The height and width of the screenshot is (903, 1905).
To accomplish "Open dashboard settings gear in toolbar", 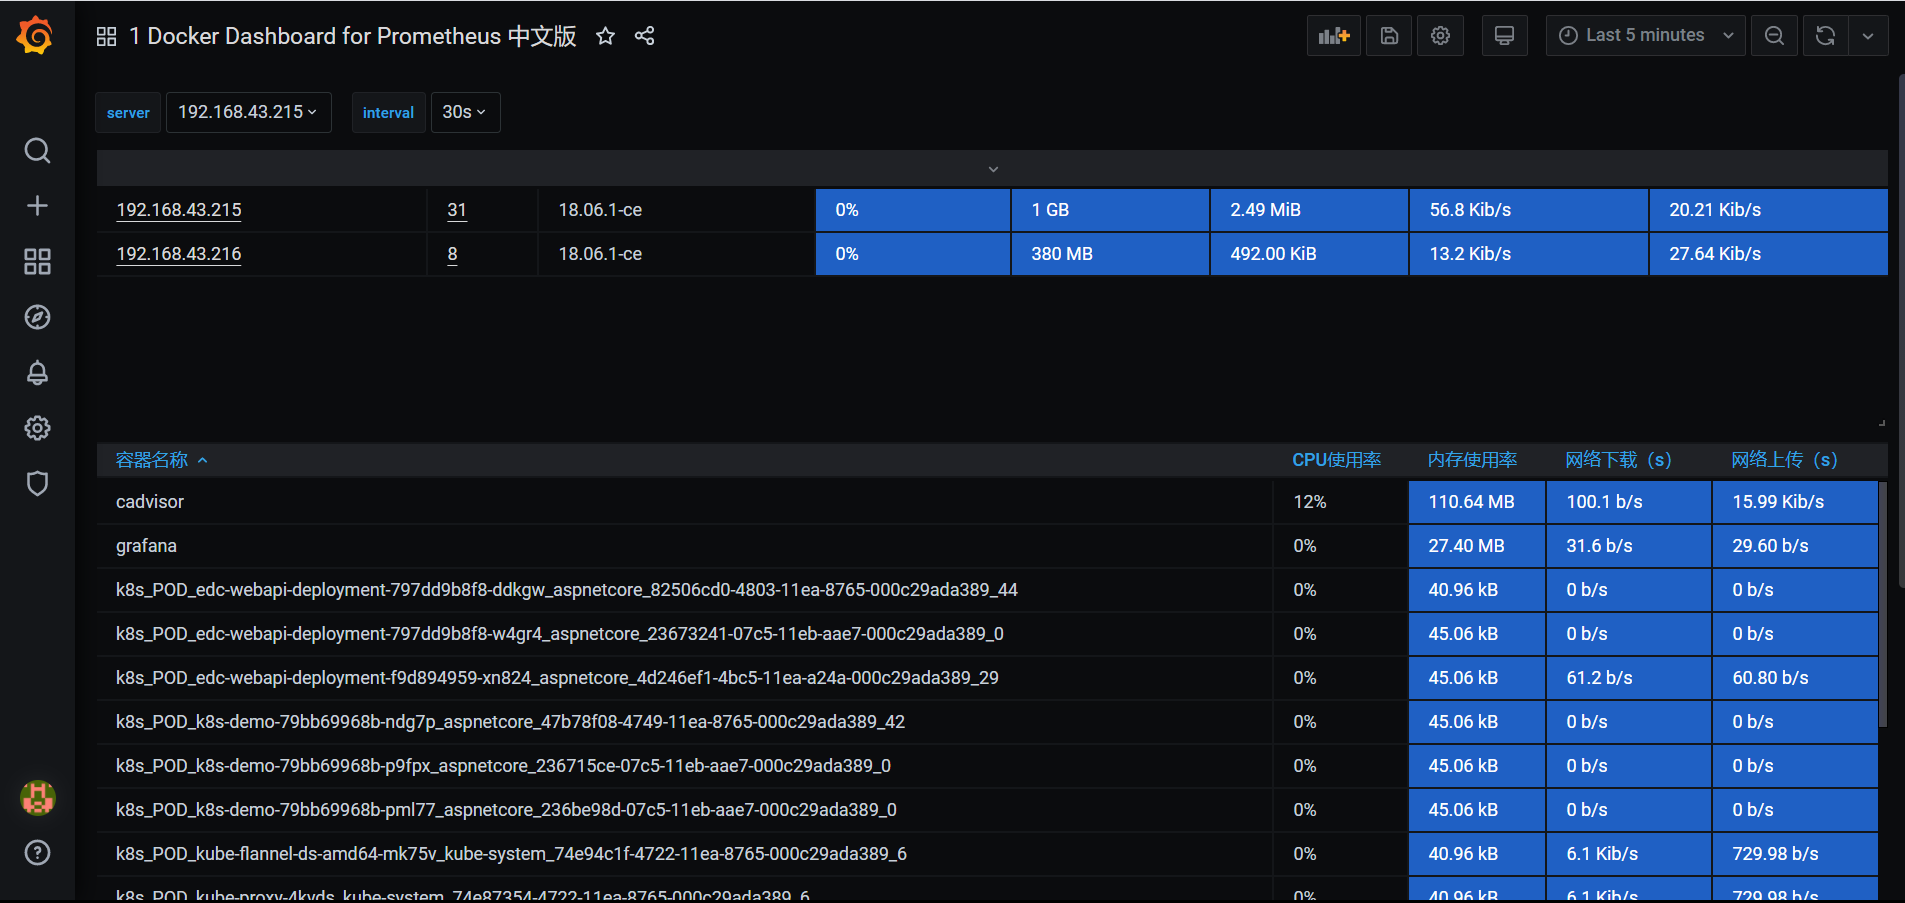I will click(1440, 36).
